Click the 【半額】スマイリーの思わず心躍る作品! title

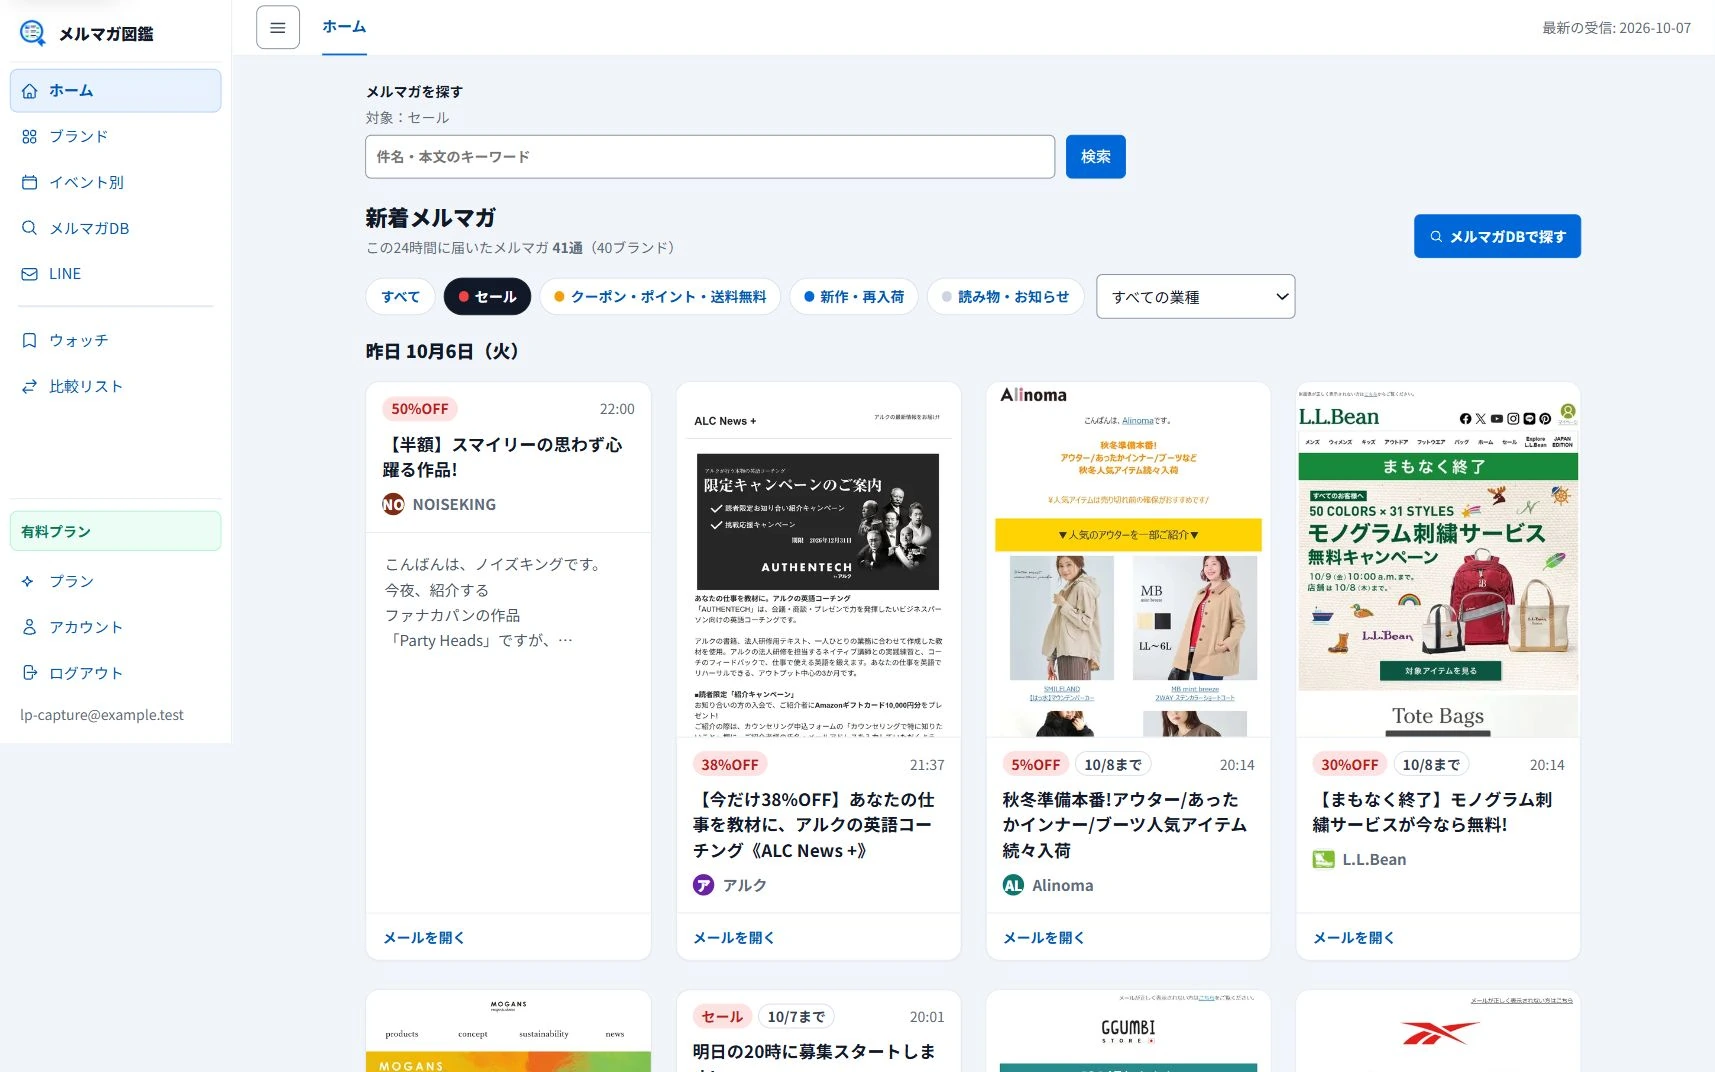(x=503, y=457)
